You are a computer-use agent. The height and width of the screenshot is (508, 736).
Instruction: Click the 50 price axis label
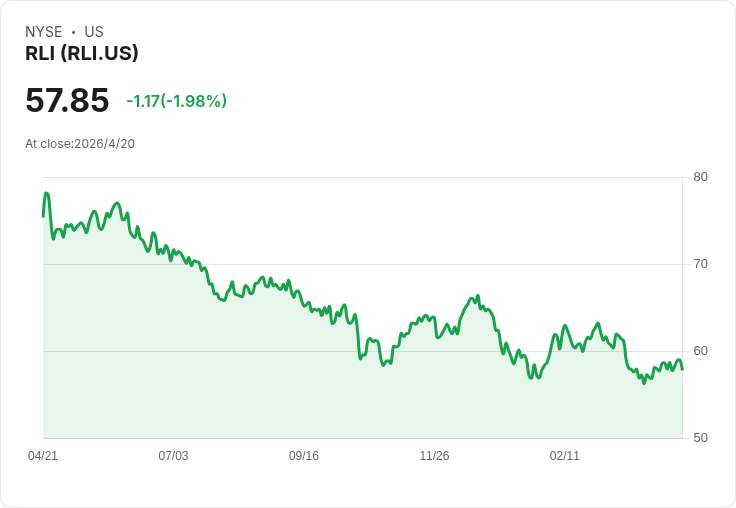coord(700,438)
